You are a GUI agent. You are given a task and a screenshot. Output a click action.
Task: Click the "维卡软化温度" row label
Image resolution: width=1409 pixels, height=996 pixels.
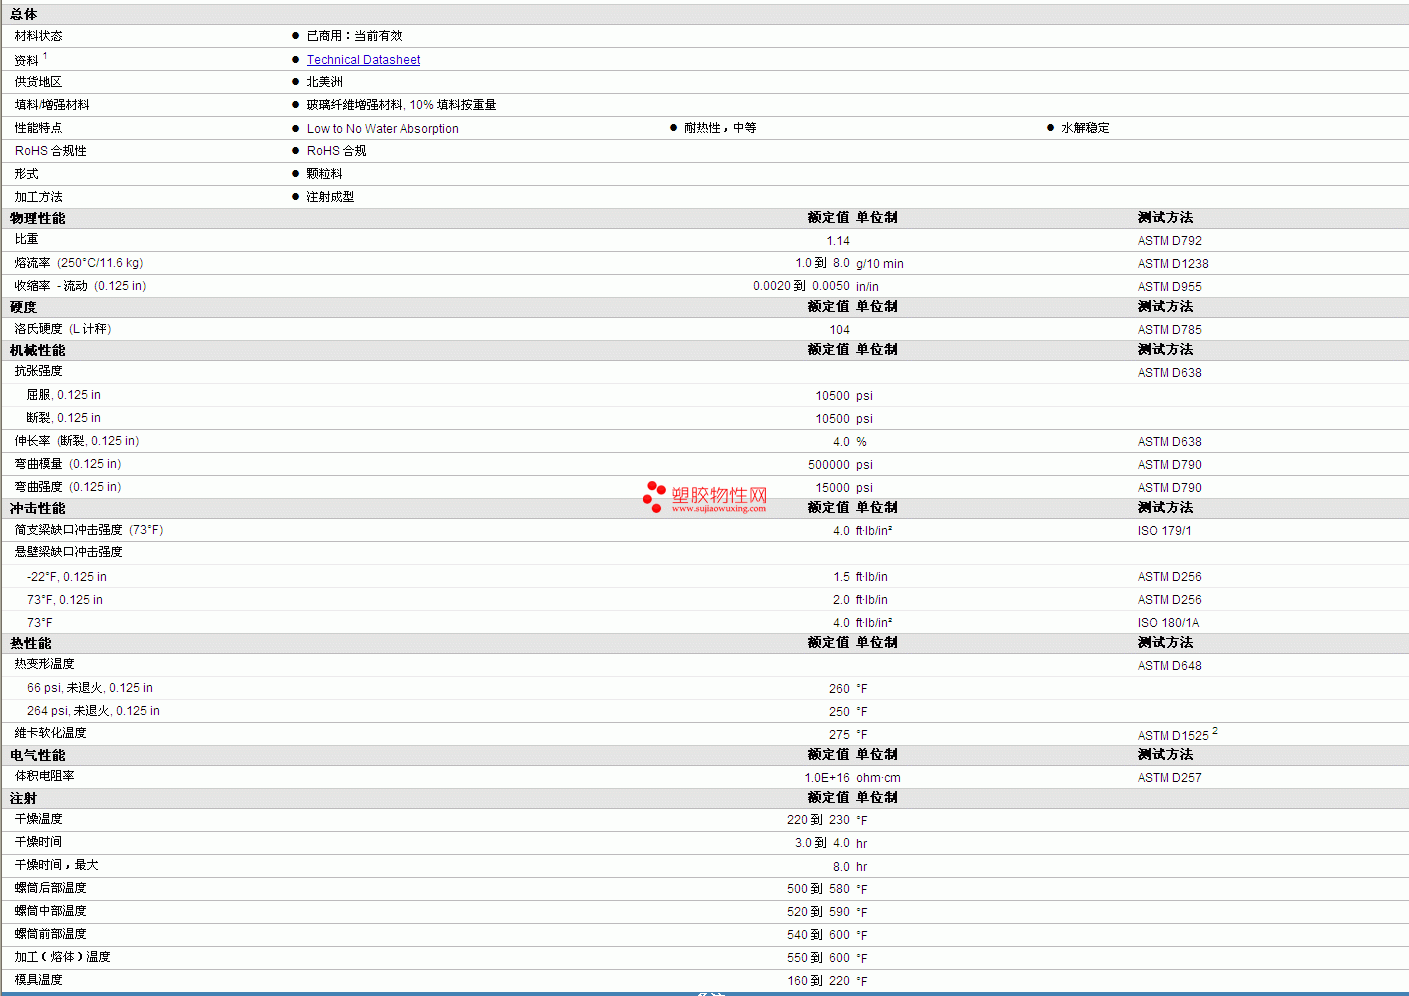point(50,733)
